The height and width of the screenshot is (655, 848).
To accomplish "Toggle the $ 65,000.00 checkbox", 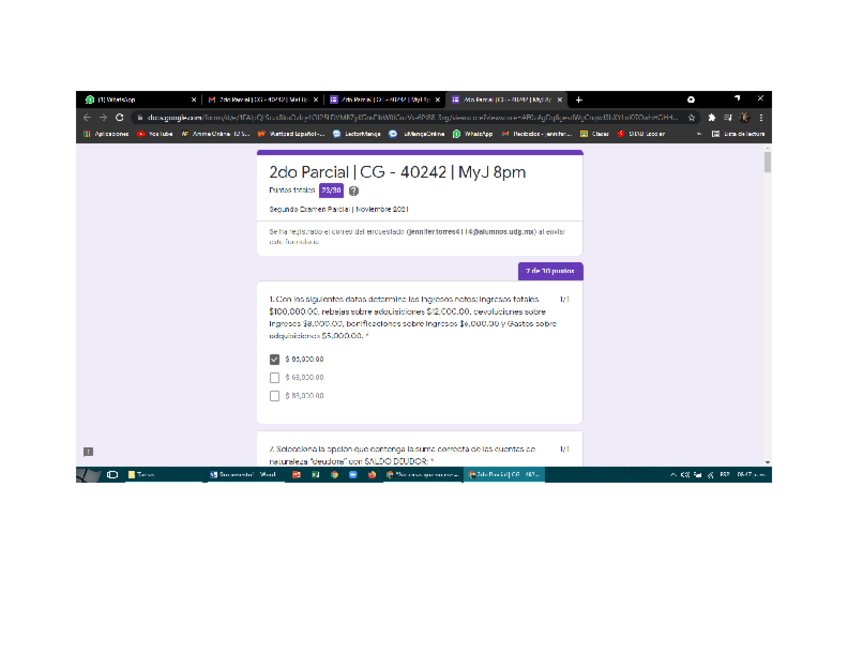I will 275,360.
